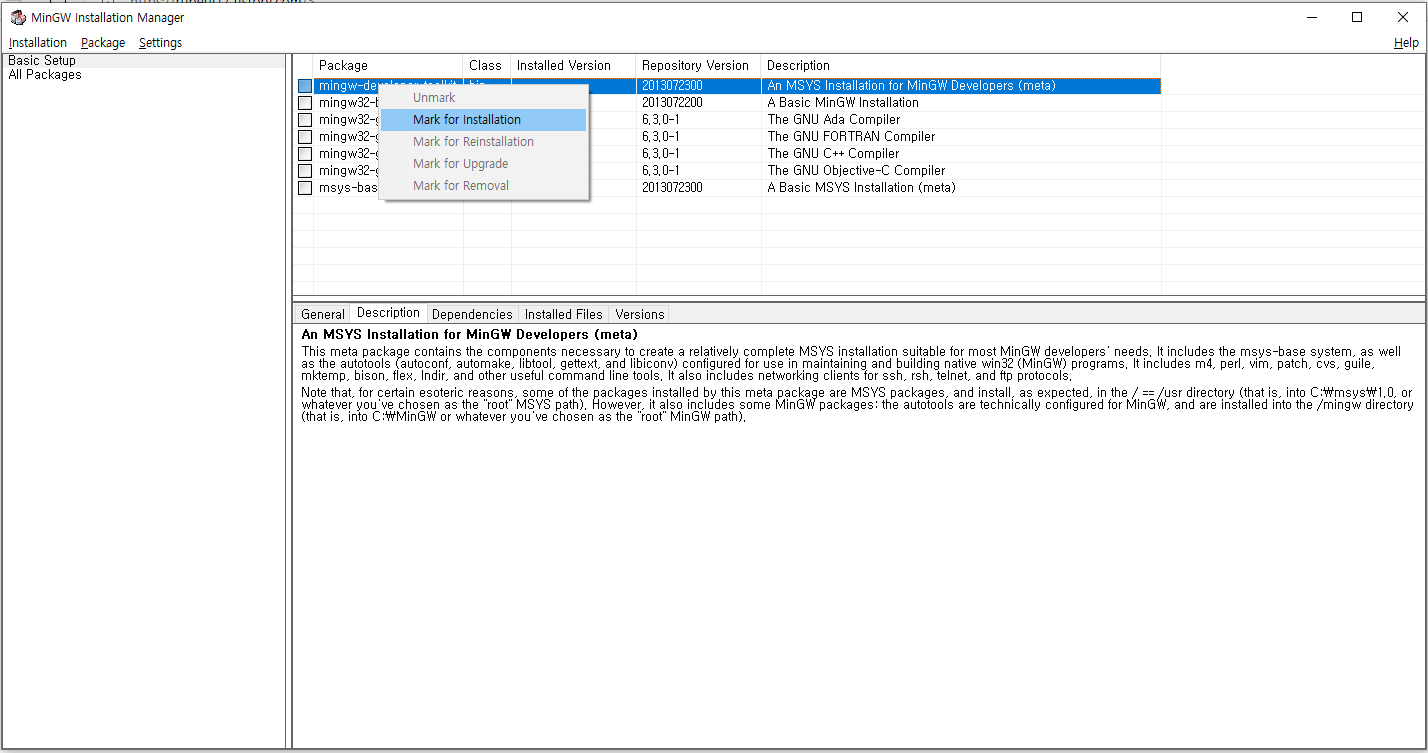Click version 2013072200 in repository column
Viewport: 1428px width, 753px height.
pyautogui.click(x=672, y=103)
